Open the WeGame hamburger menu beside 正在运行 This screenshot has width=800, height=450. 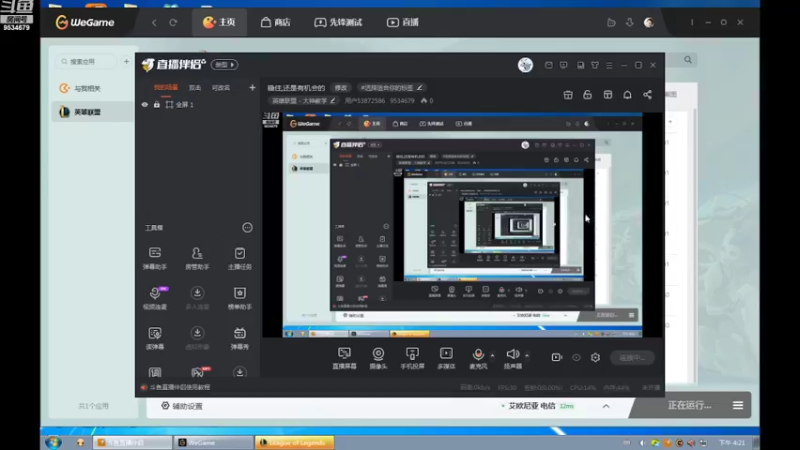738,406
